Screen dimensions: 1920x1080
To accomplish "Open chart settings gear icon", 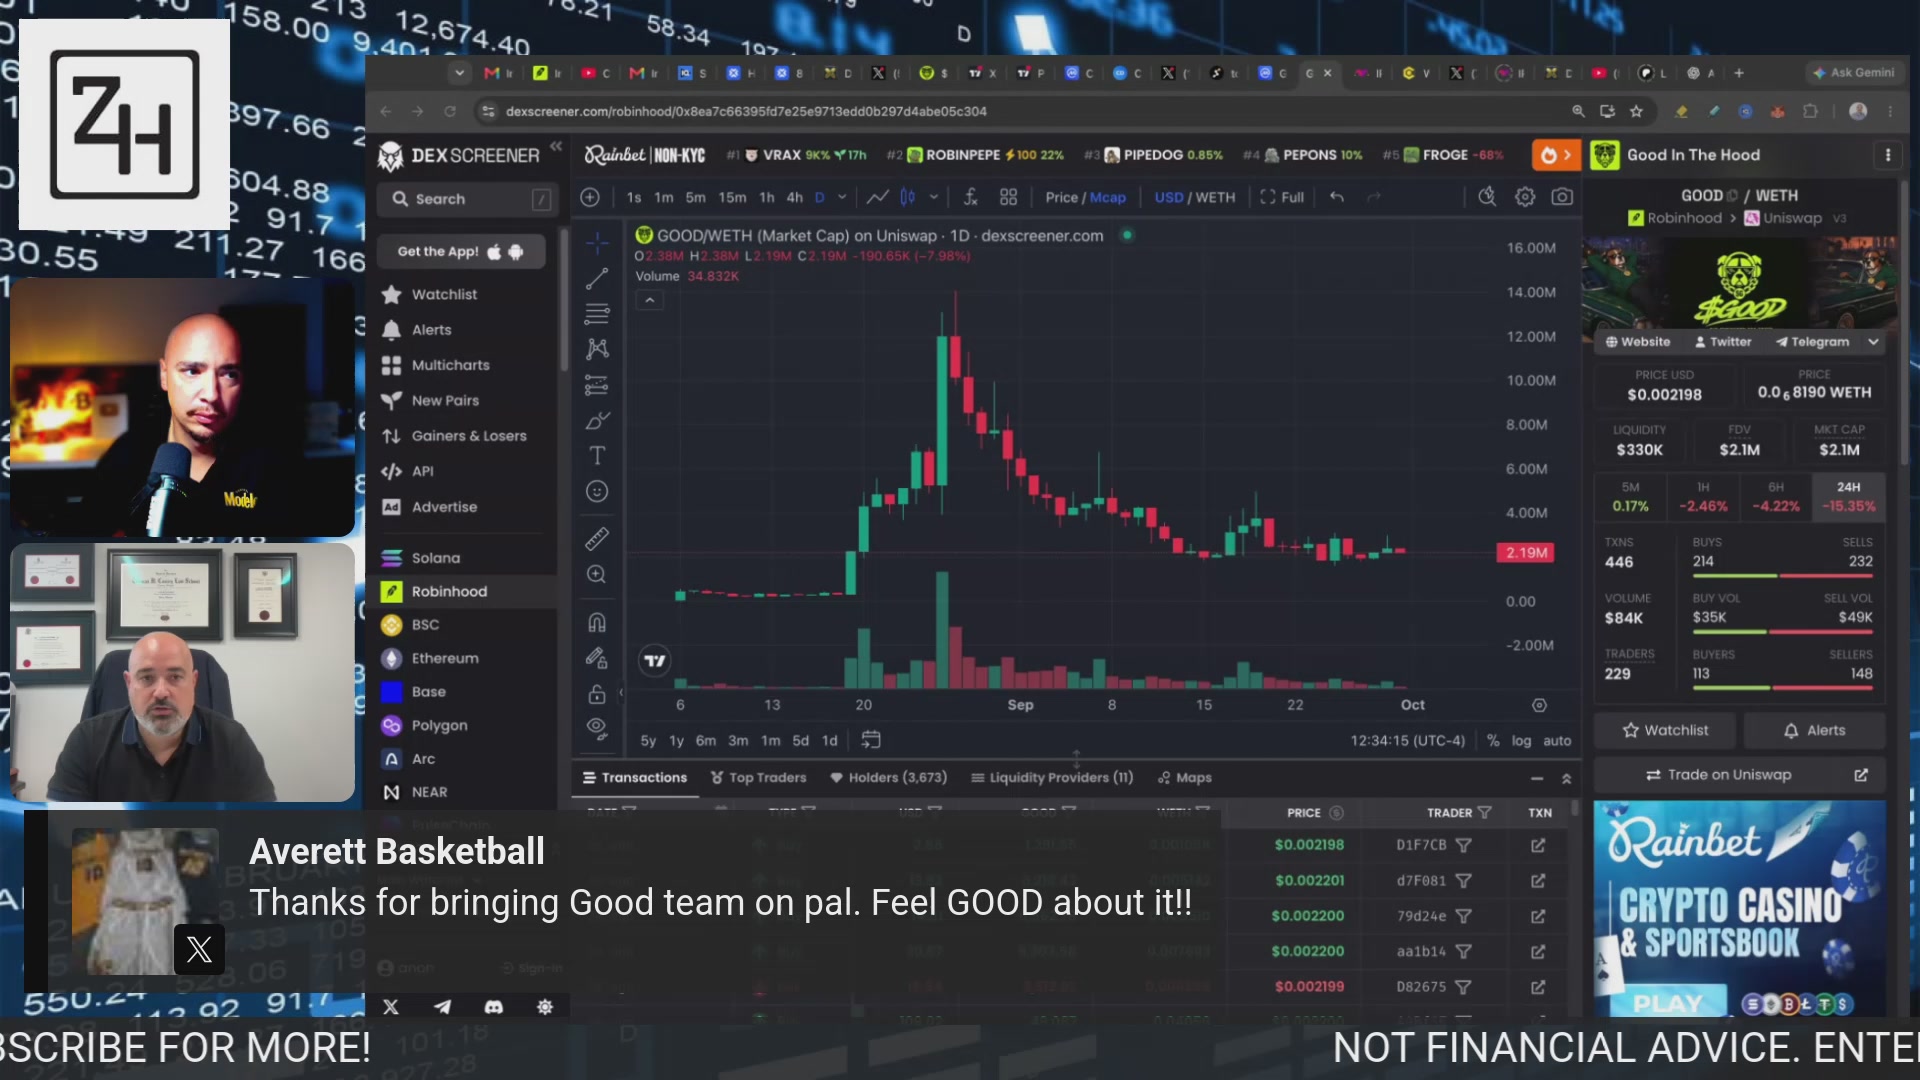I will click(1525, 197).
